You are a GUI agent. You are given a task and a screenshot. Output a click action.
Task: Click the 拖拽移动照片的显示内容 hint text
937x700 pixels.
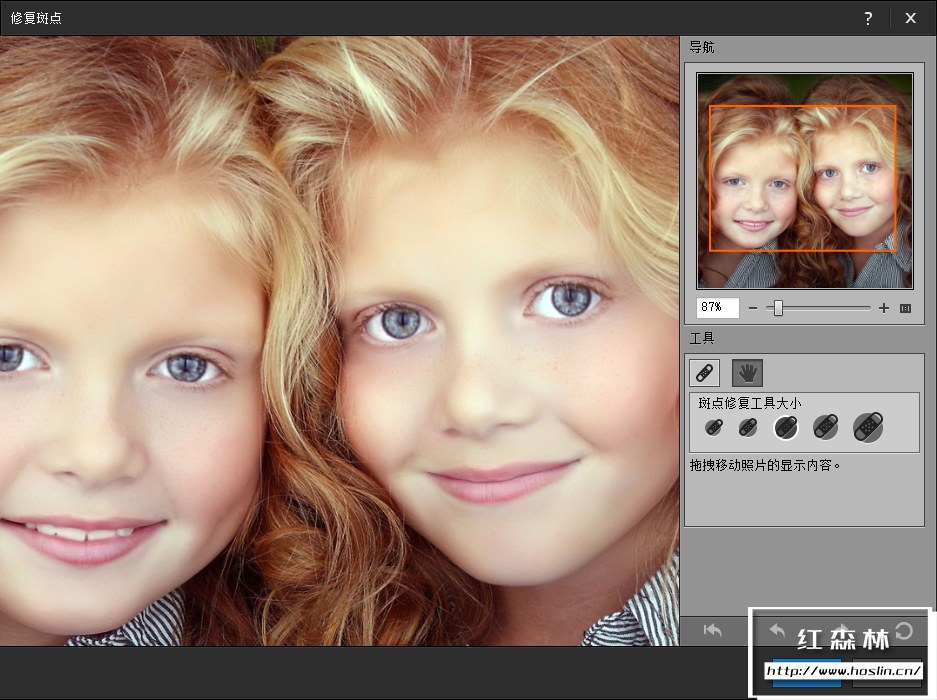[765, 465]
